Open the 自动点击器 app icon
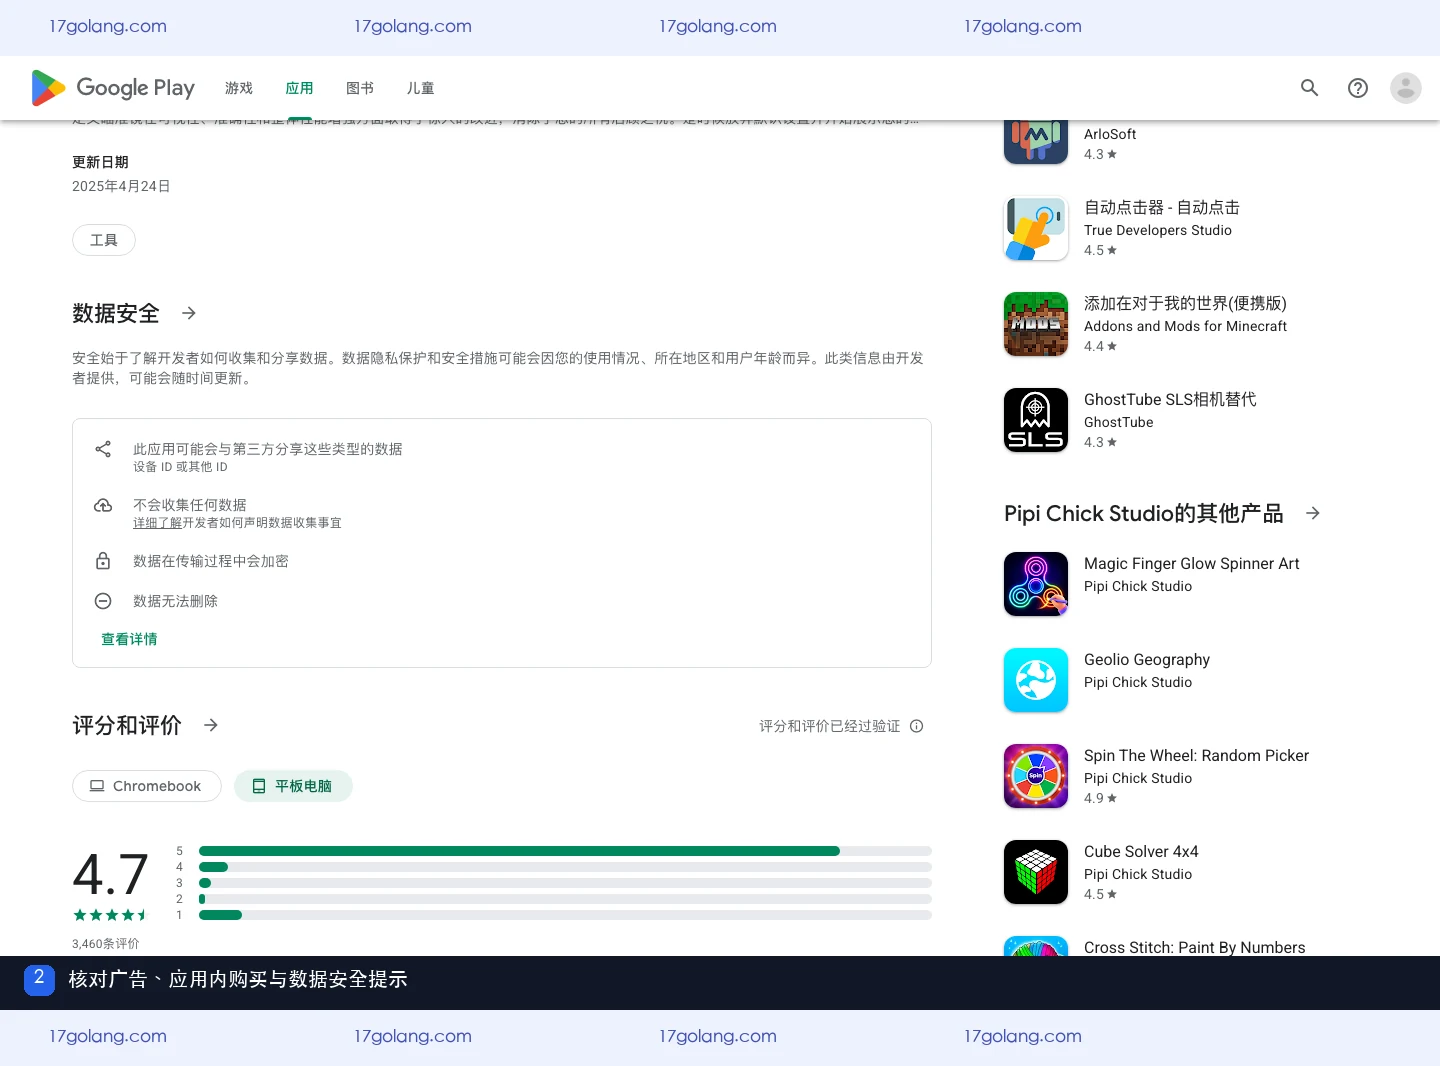The width and height of the screenshot is (1440, 1066). [1036, 228]
